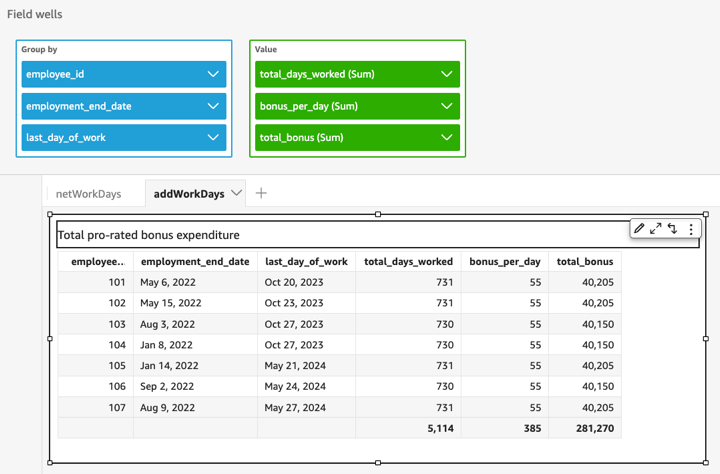Expand employee_id field well dropdown

[213, 74]
